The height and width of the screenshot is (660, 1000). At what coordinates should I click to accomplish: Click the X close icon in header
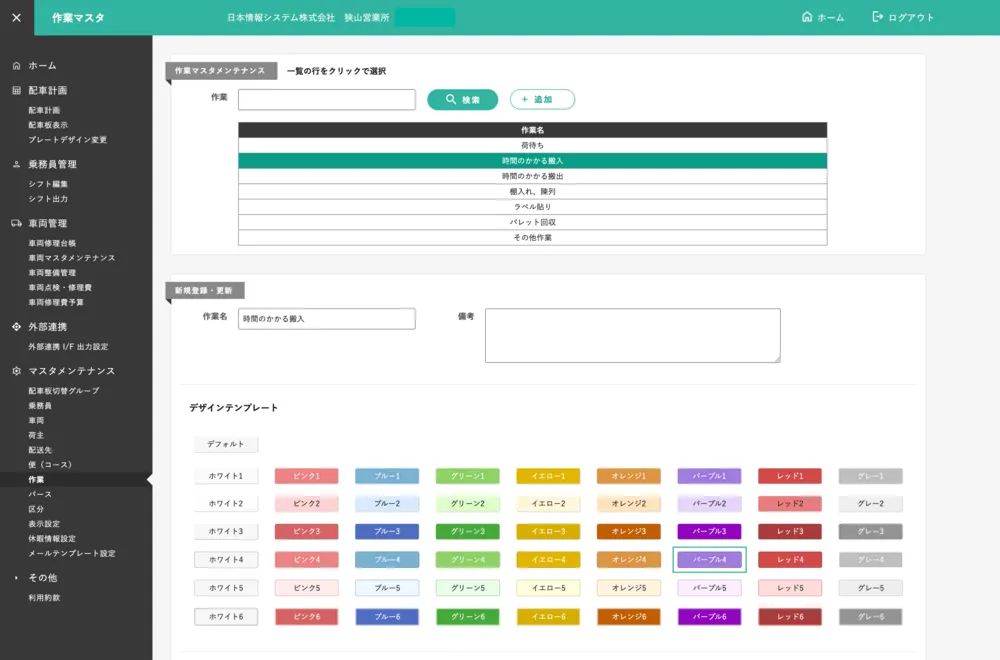[16, 18]
